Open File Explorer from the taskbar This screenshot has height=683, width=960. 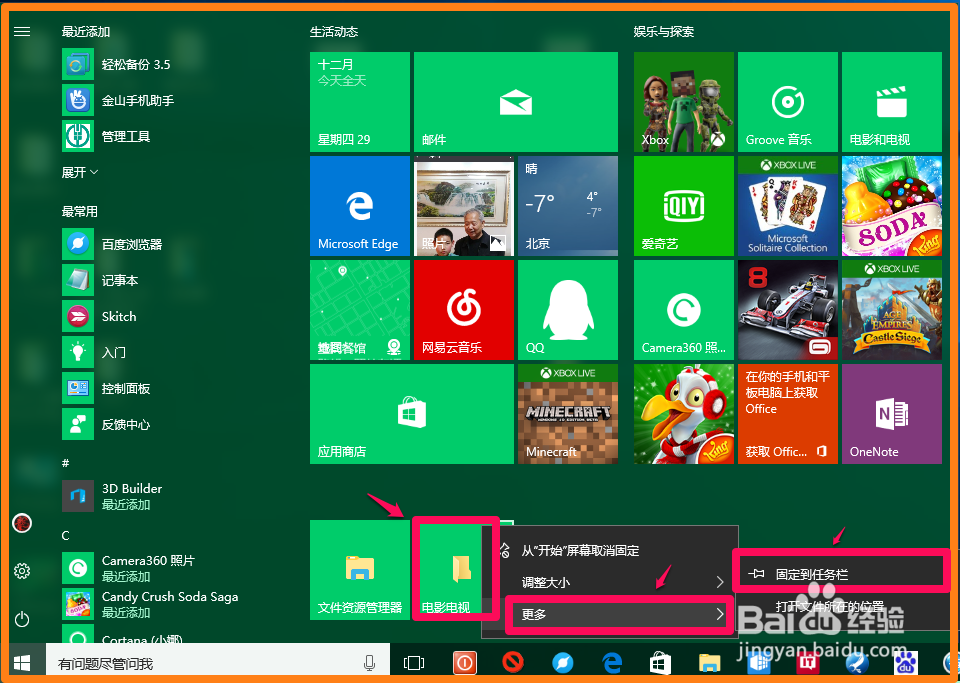[x=710, y=663]
